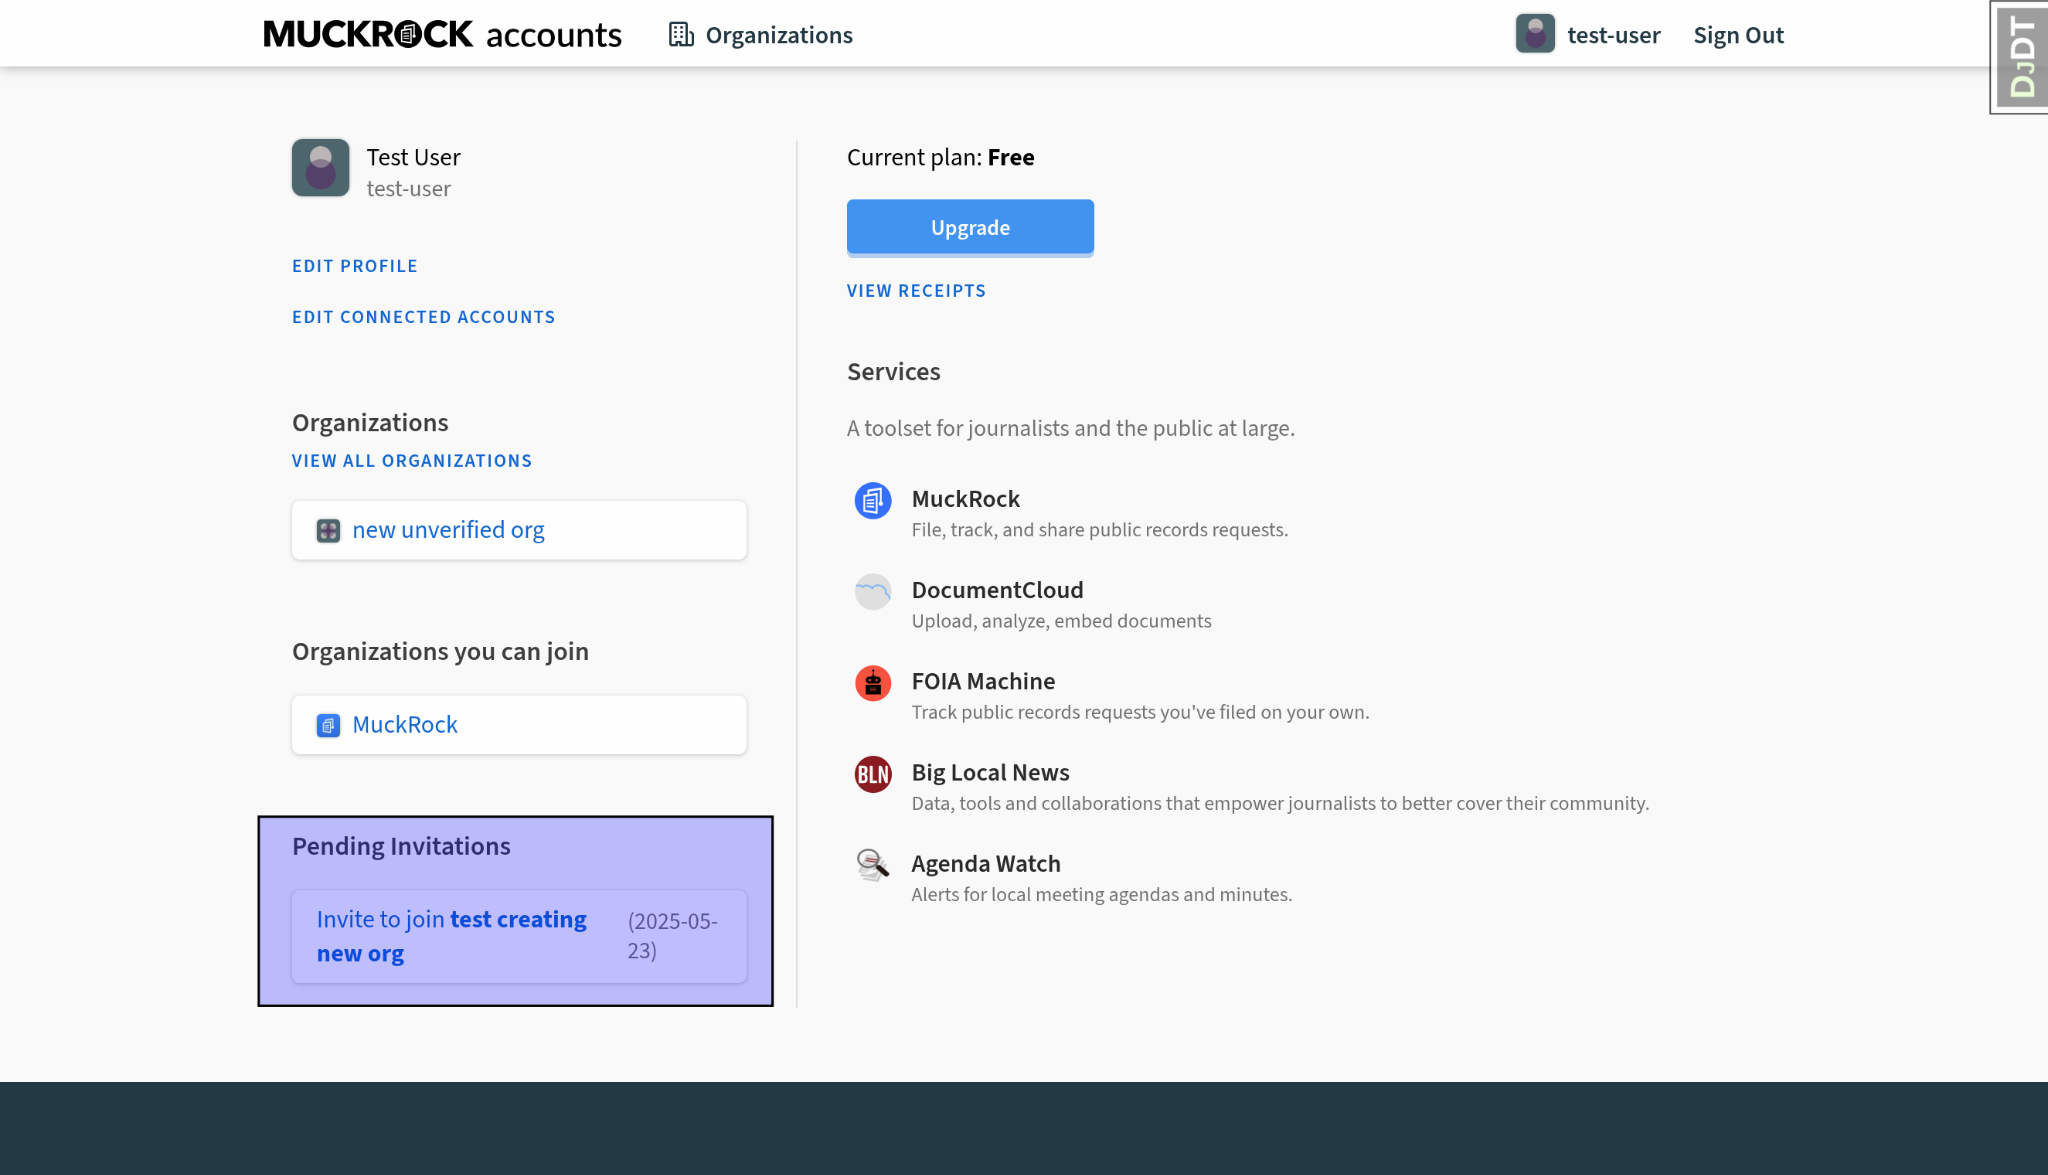Screen dimensions: 2048x1175
Task: Click the new unverified org icon
Action: 328,530
